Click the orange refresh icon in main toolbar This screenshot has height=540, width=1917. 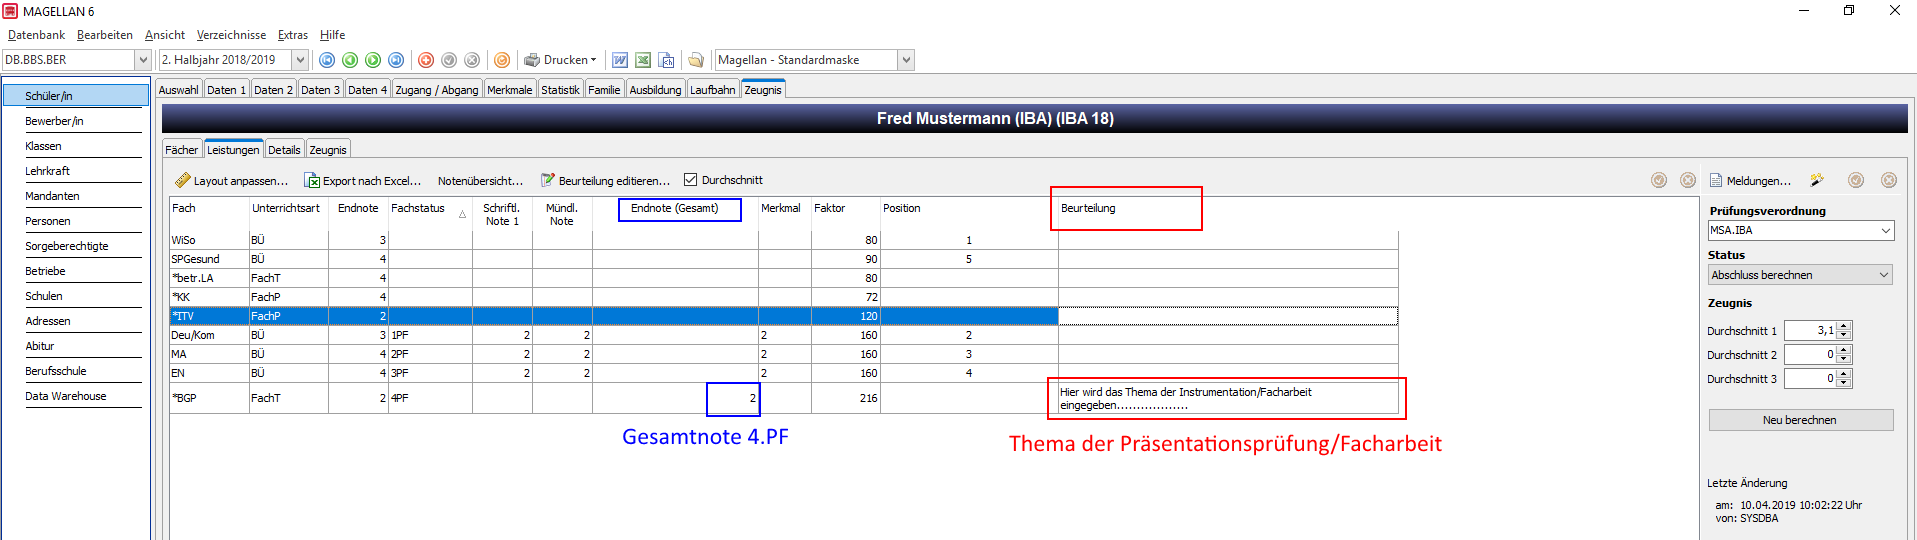(x=502, y=60)
